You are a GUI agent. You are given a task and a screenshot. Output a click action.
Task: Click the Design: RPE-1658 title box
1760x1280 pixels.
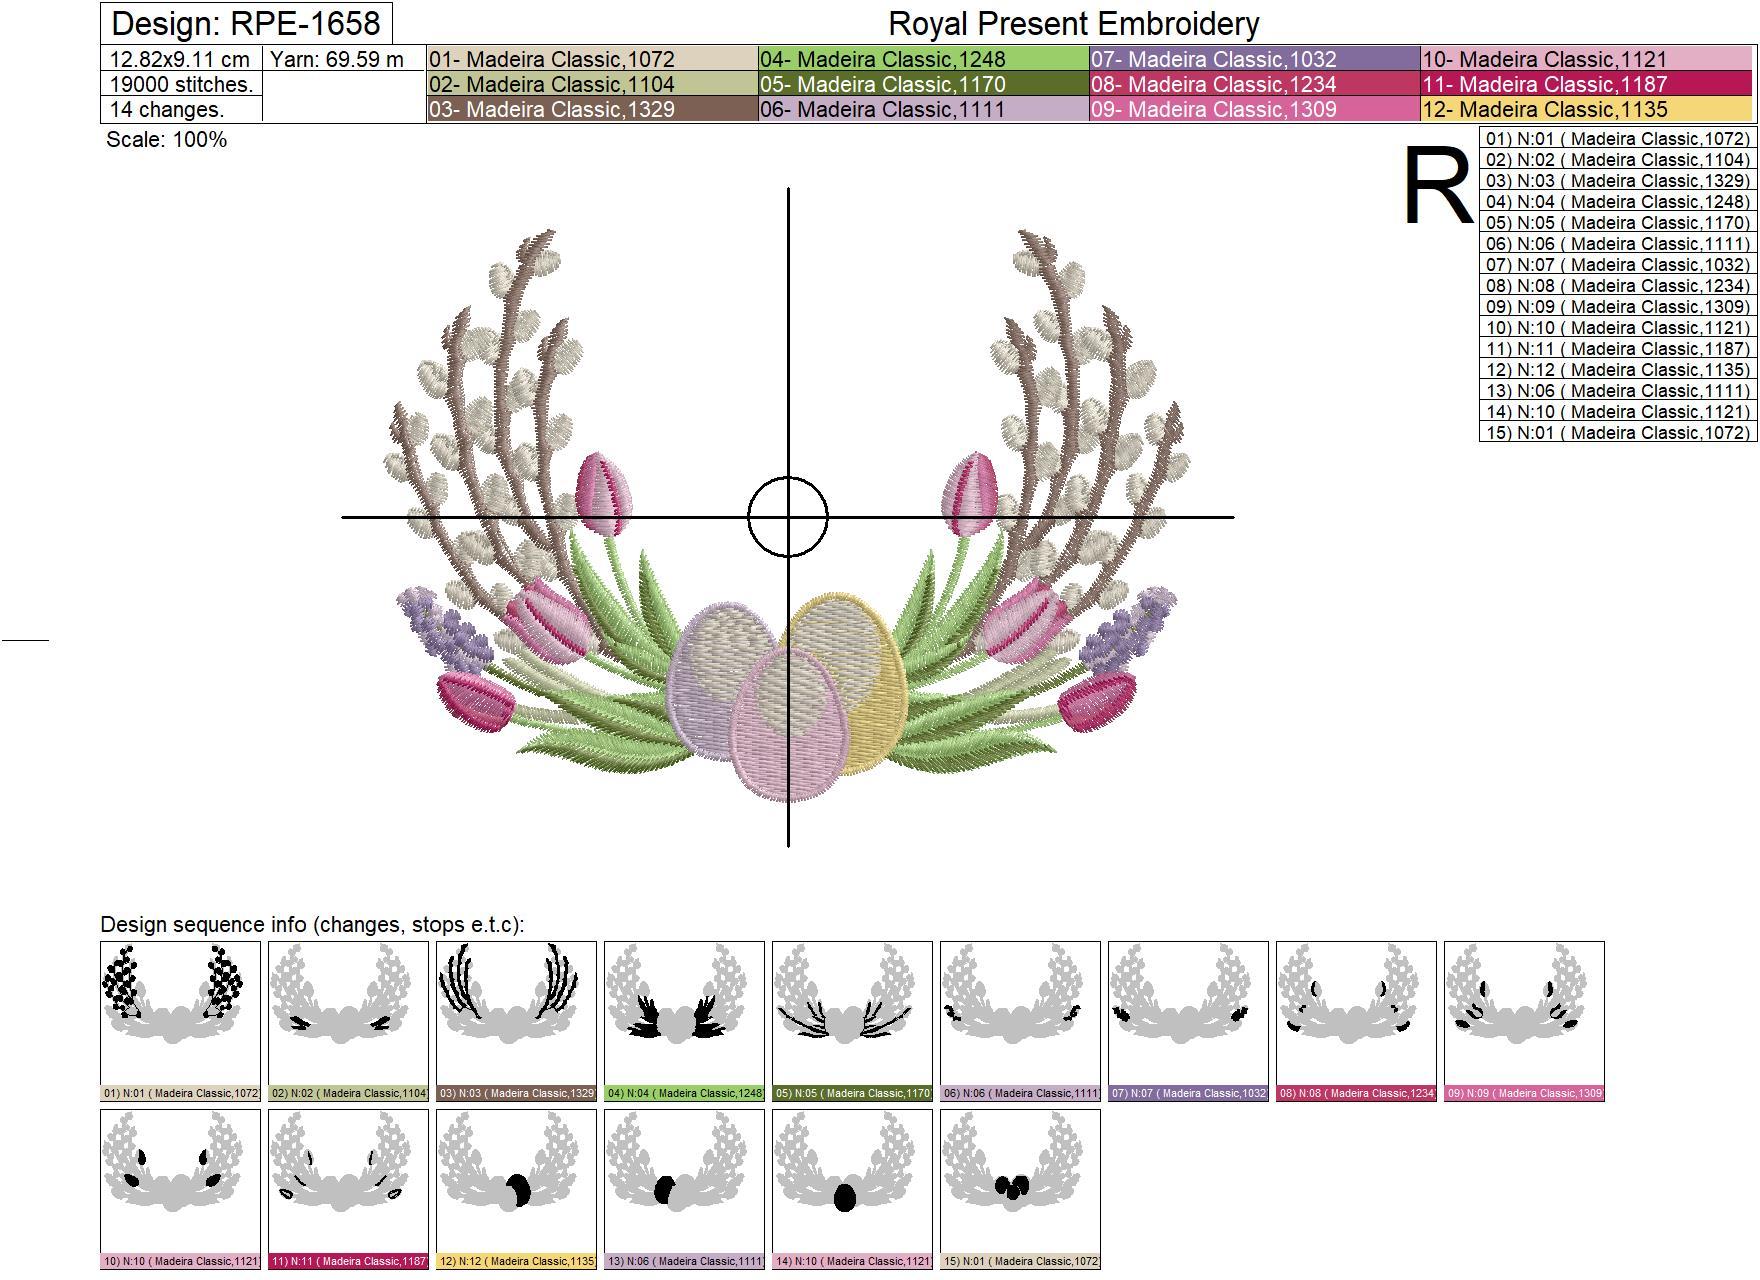click(246, 23)
